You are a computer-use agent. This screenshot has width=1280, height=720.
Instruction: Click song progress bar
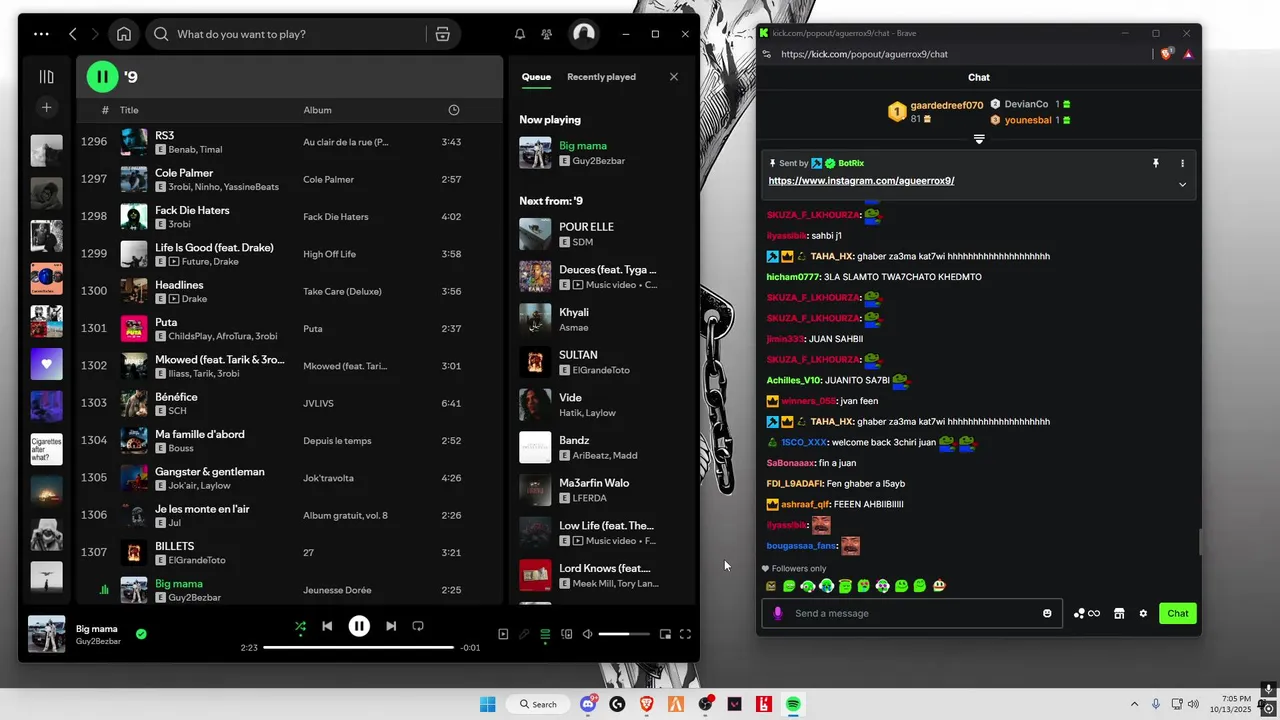(358, 647)
